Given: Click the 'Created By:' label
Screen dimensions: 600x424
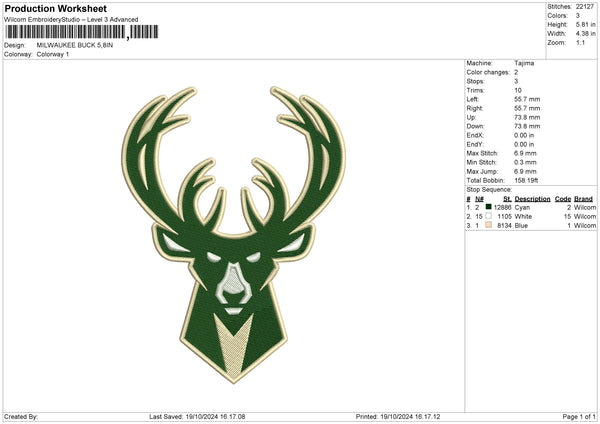Looking at the screenshot, I should coord(21,416).
